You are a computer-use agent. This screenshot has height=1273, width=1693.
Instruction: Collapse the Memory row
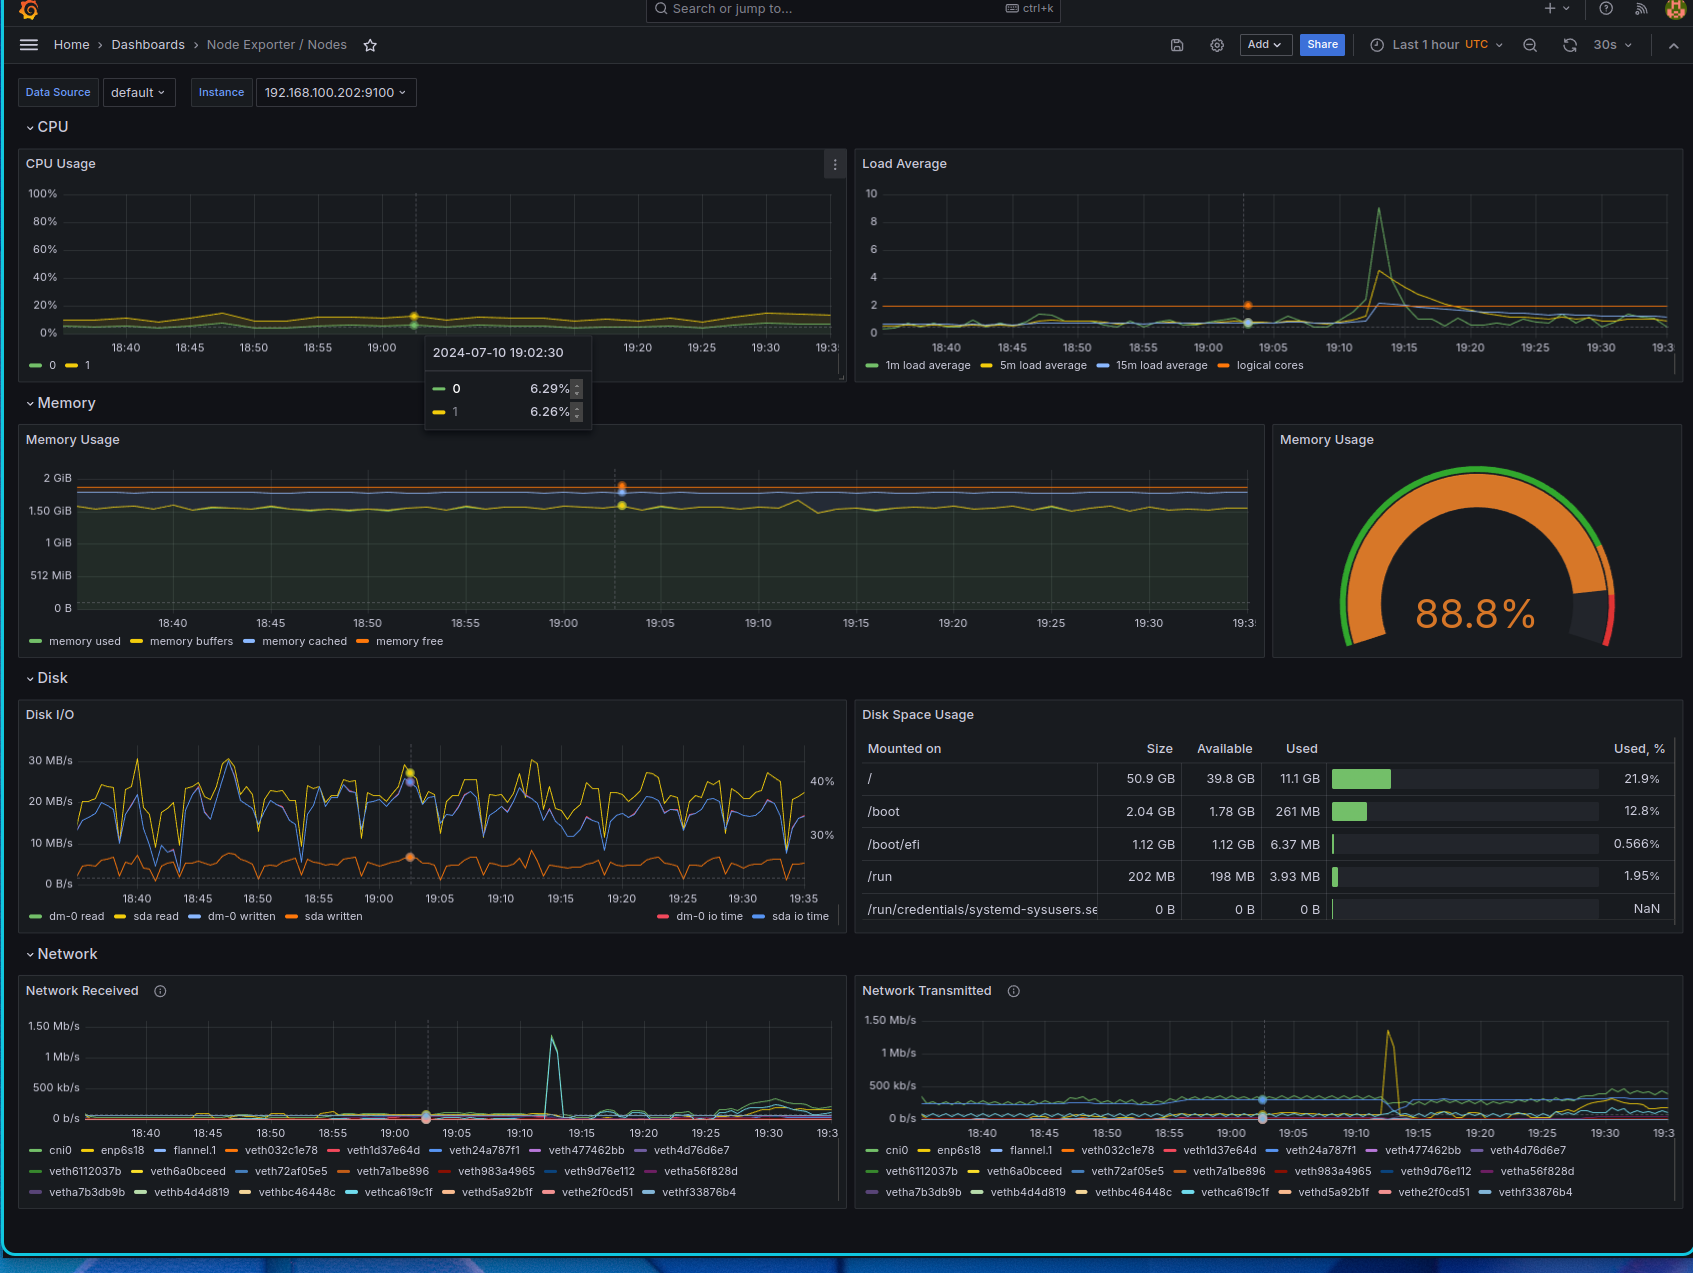(61, 403)
